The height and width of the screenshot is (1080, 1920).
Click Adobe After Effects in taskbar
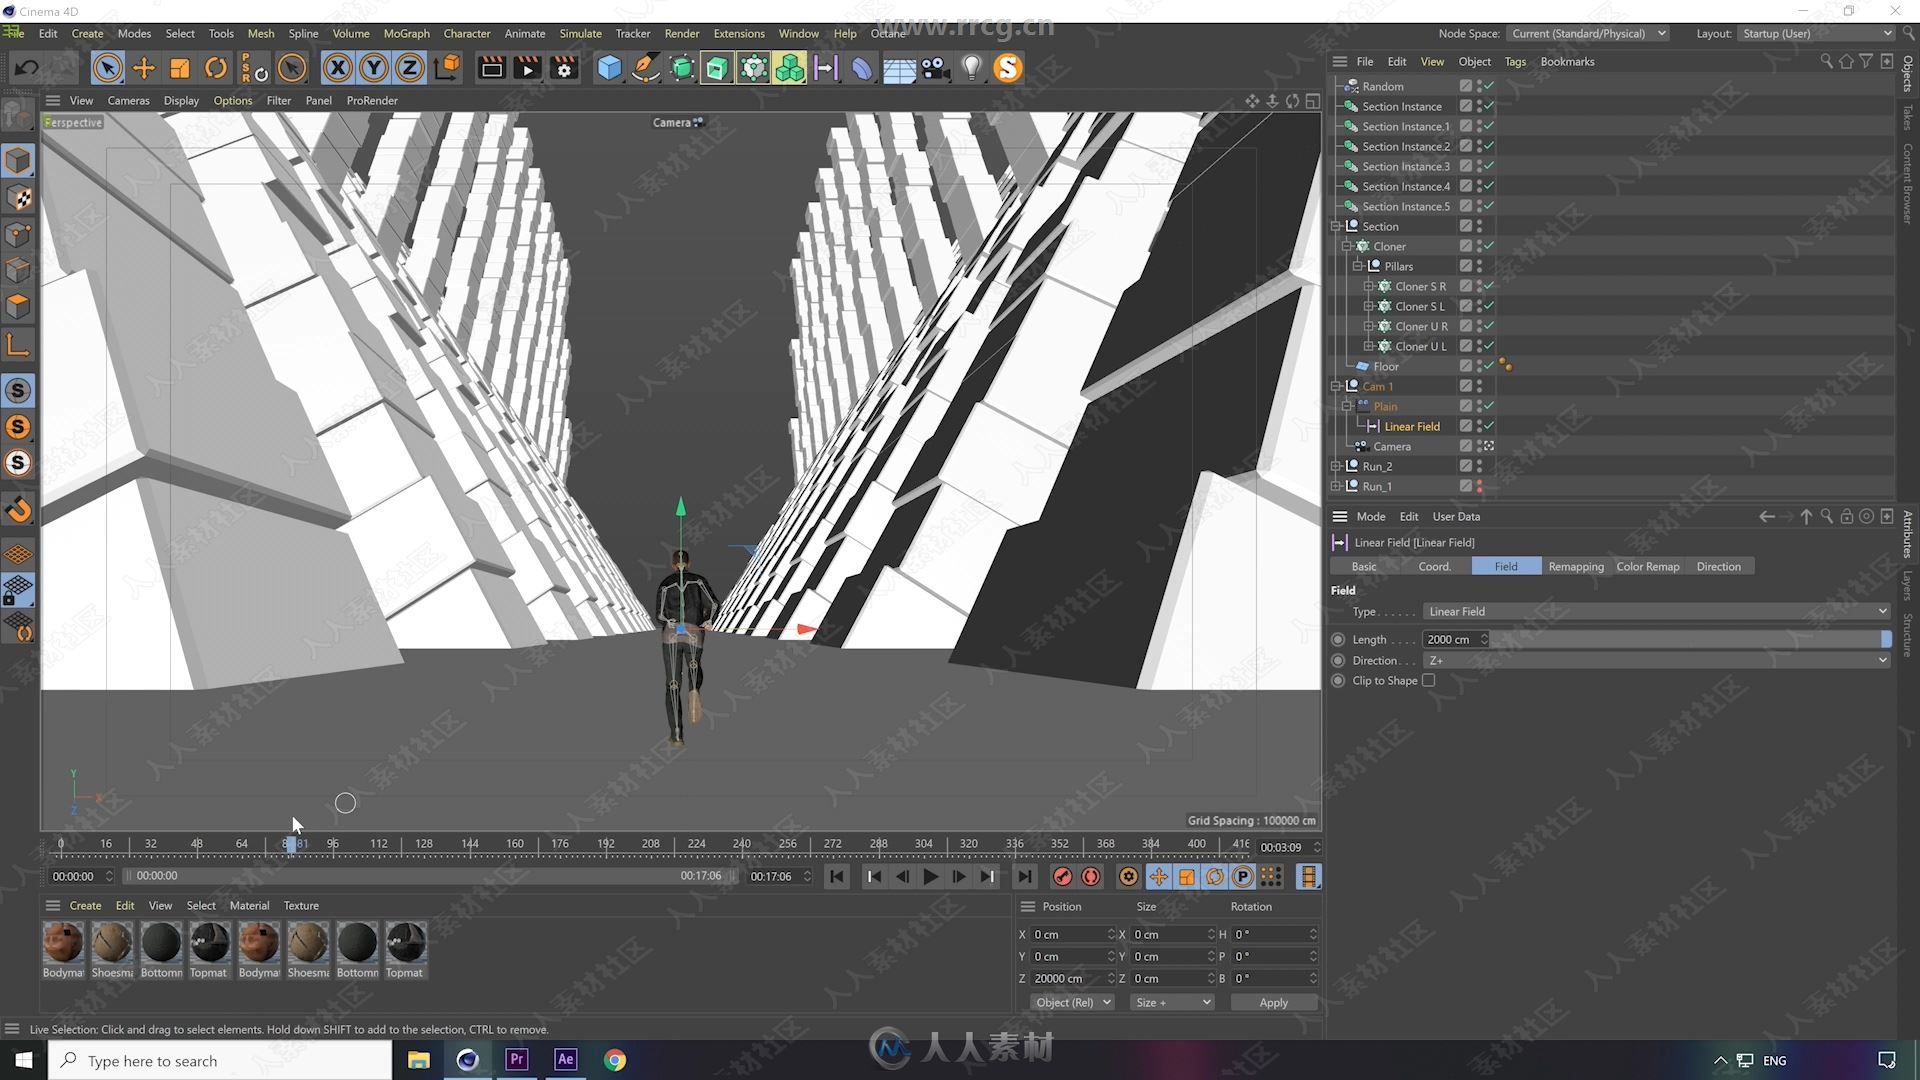[x=564, y=1060]
